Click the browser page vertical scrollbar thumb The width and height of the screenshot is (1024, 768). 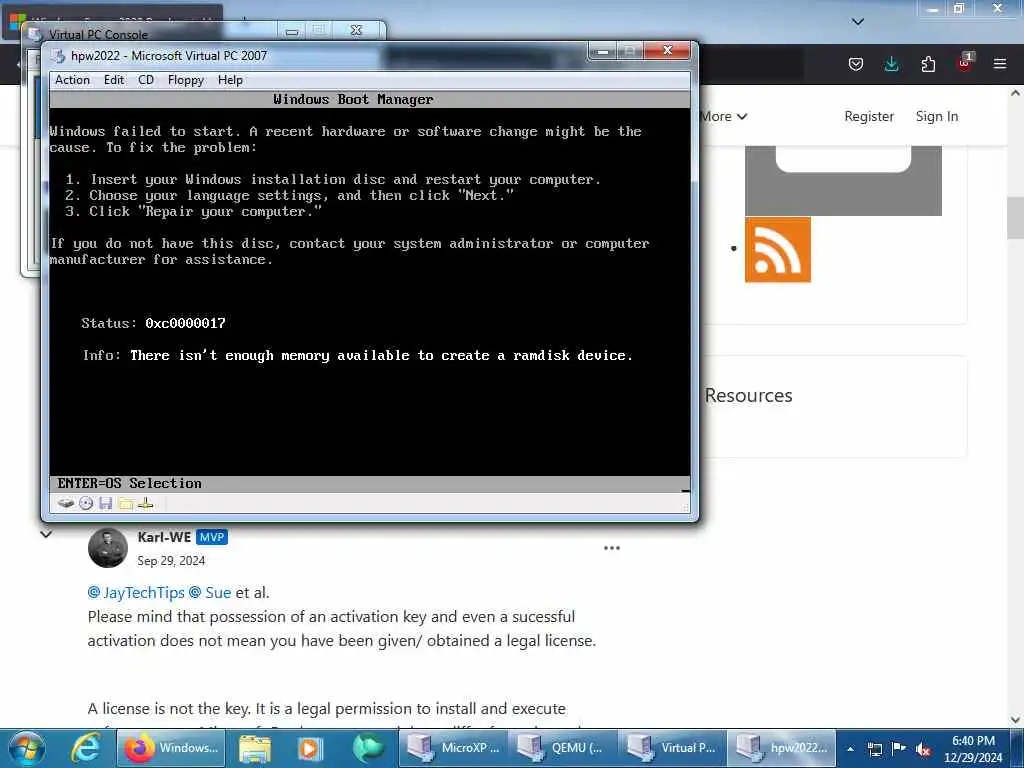point(1016,217)
